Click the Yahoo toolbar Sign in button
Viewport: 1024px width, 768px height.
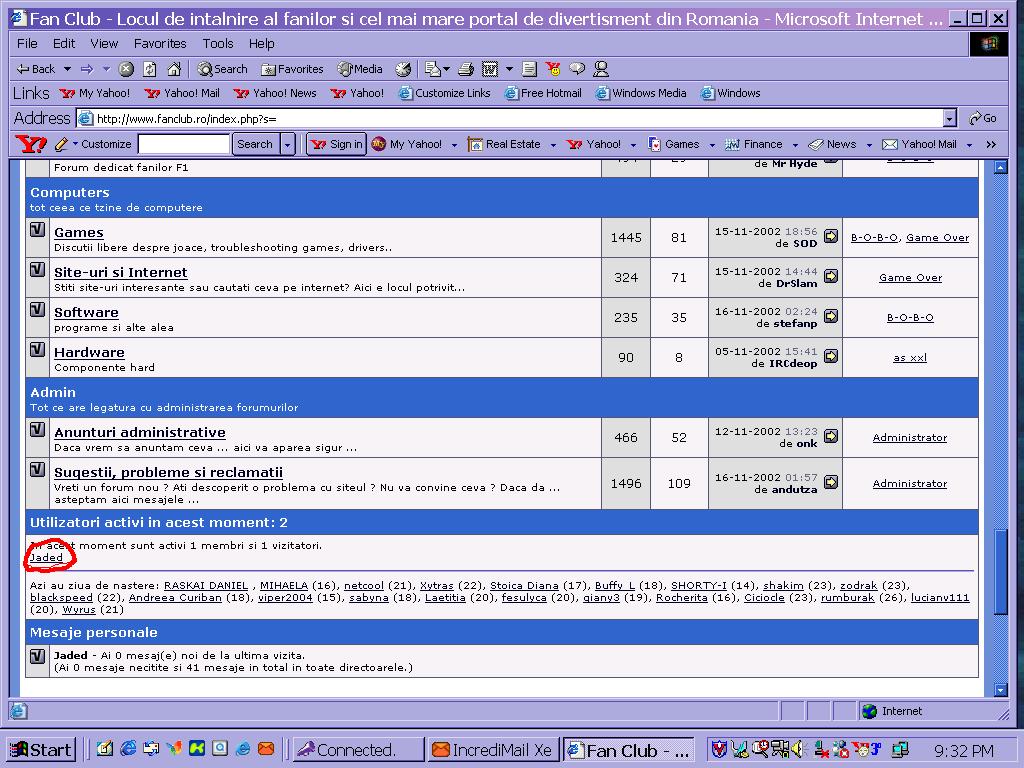(x=336, y=144)
